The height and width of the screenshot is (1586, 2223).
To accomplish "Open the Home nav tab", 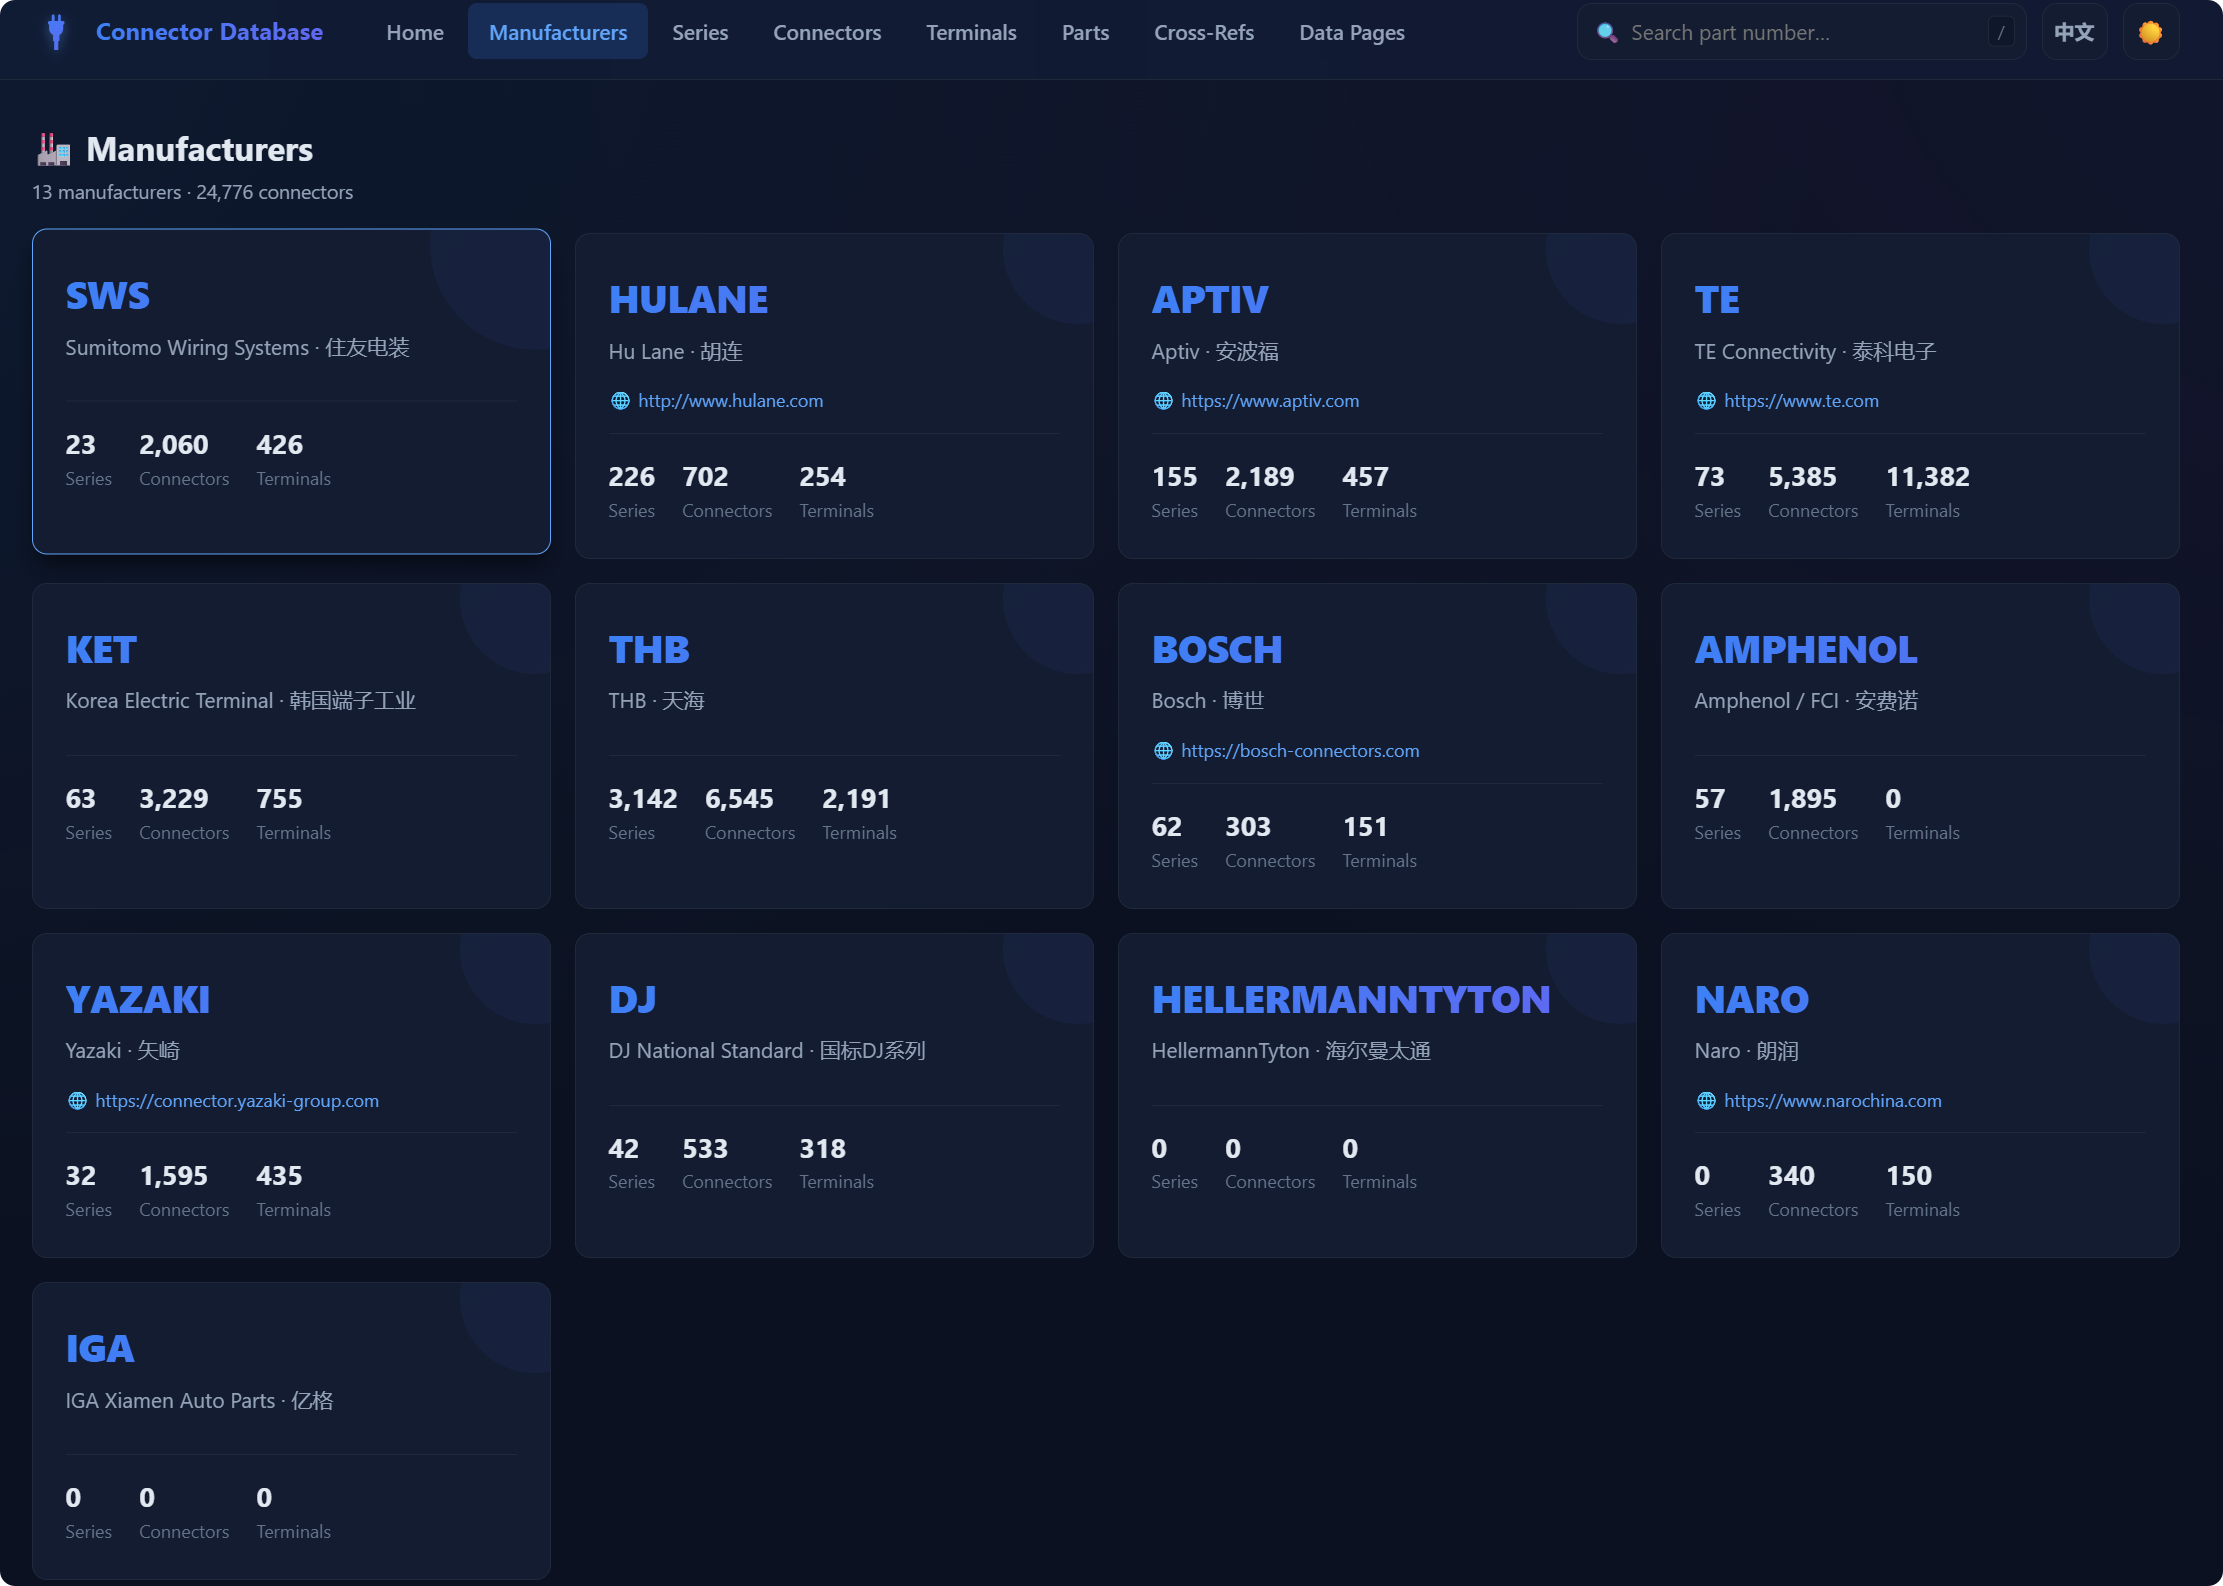I will 415,32.
